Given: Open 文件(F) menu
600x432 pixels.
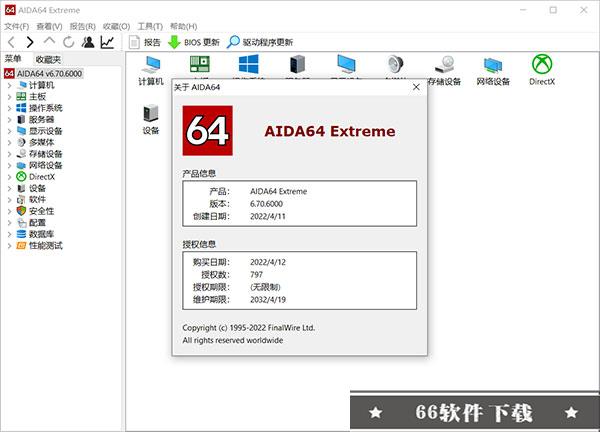Looking at the screenshot, I should (16, 26).
